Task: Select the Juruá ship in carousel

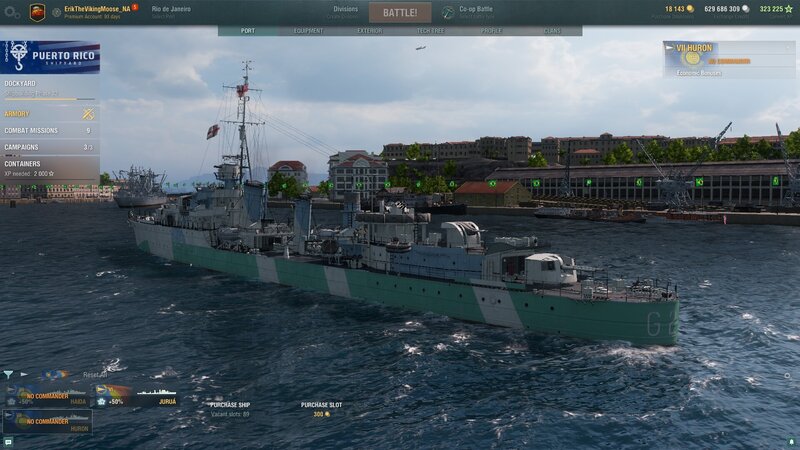Action: coord(138,394)
